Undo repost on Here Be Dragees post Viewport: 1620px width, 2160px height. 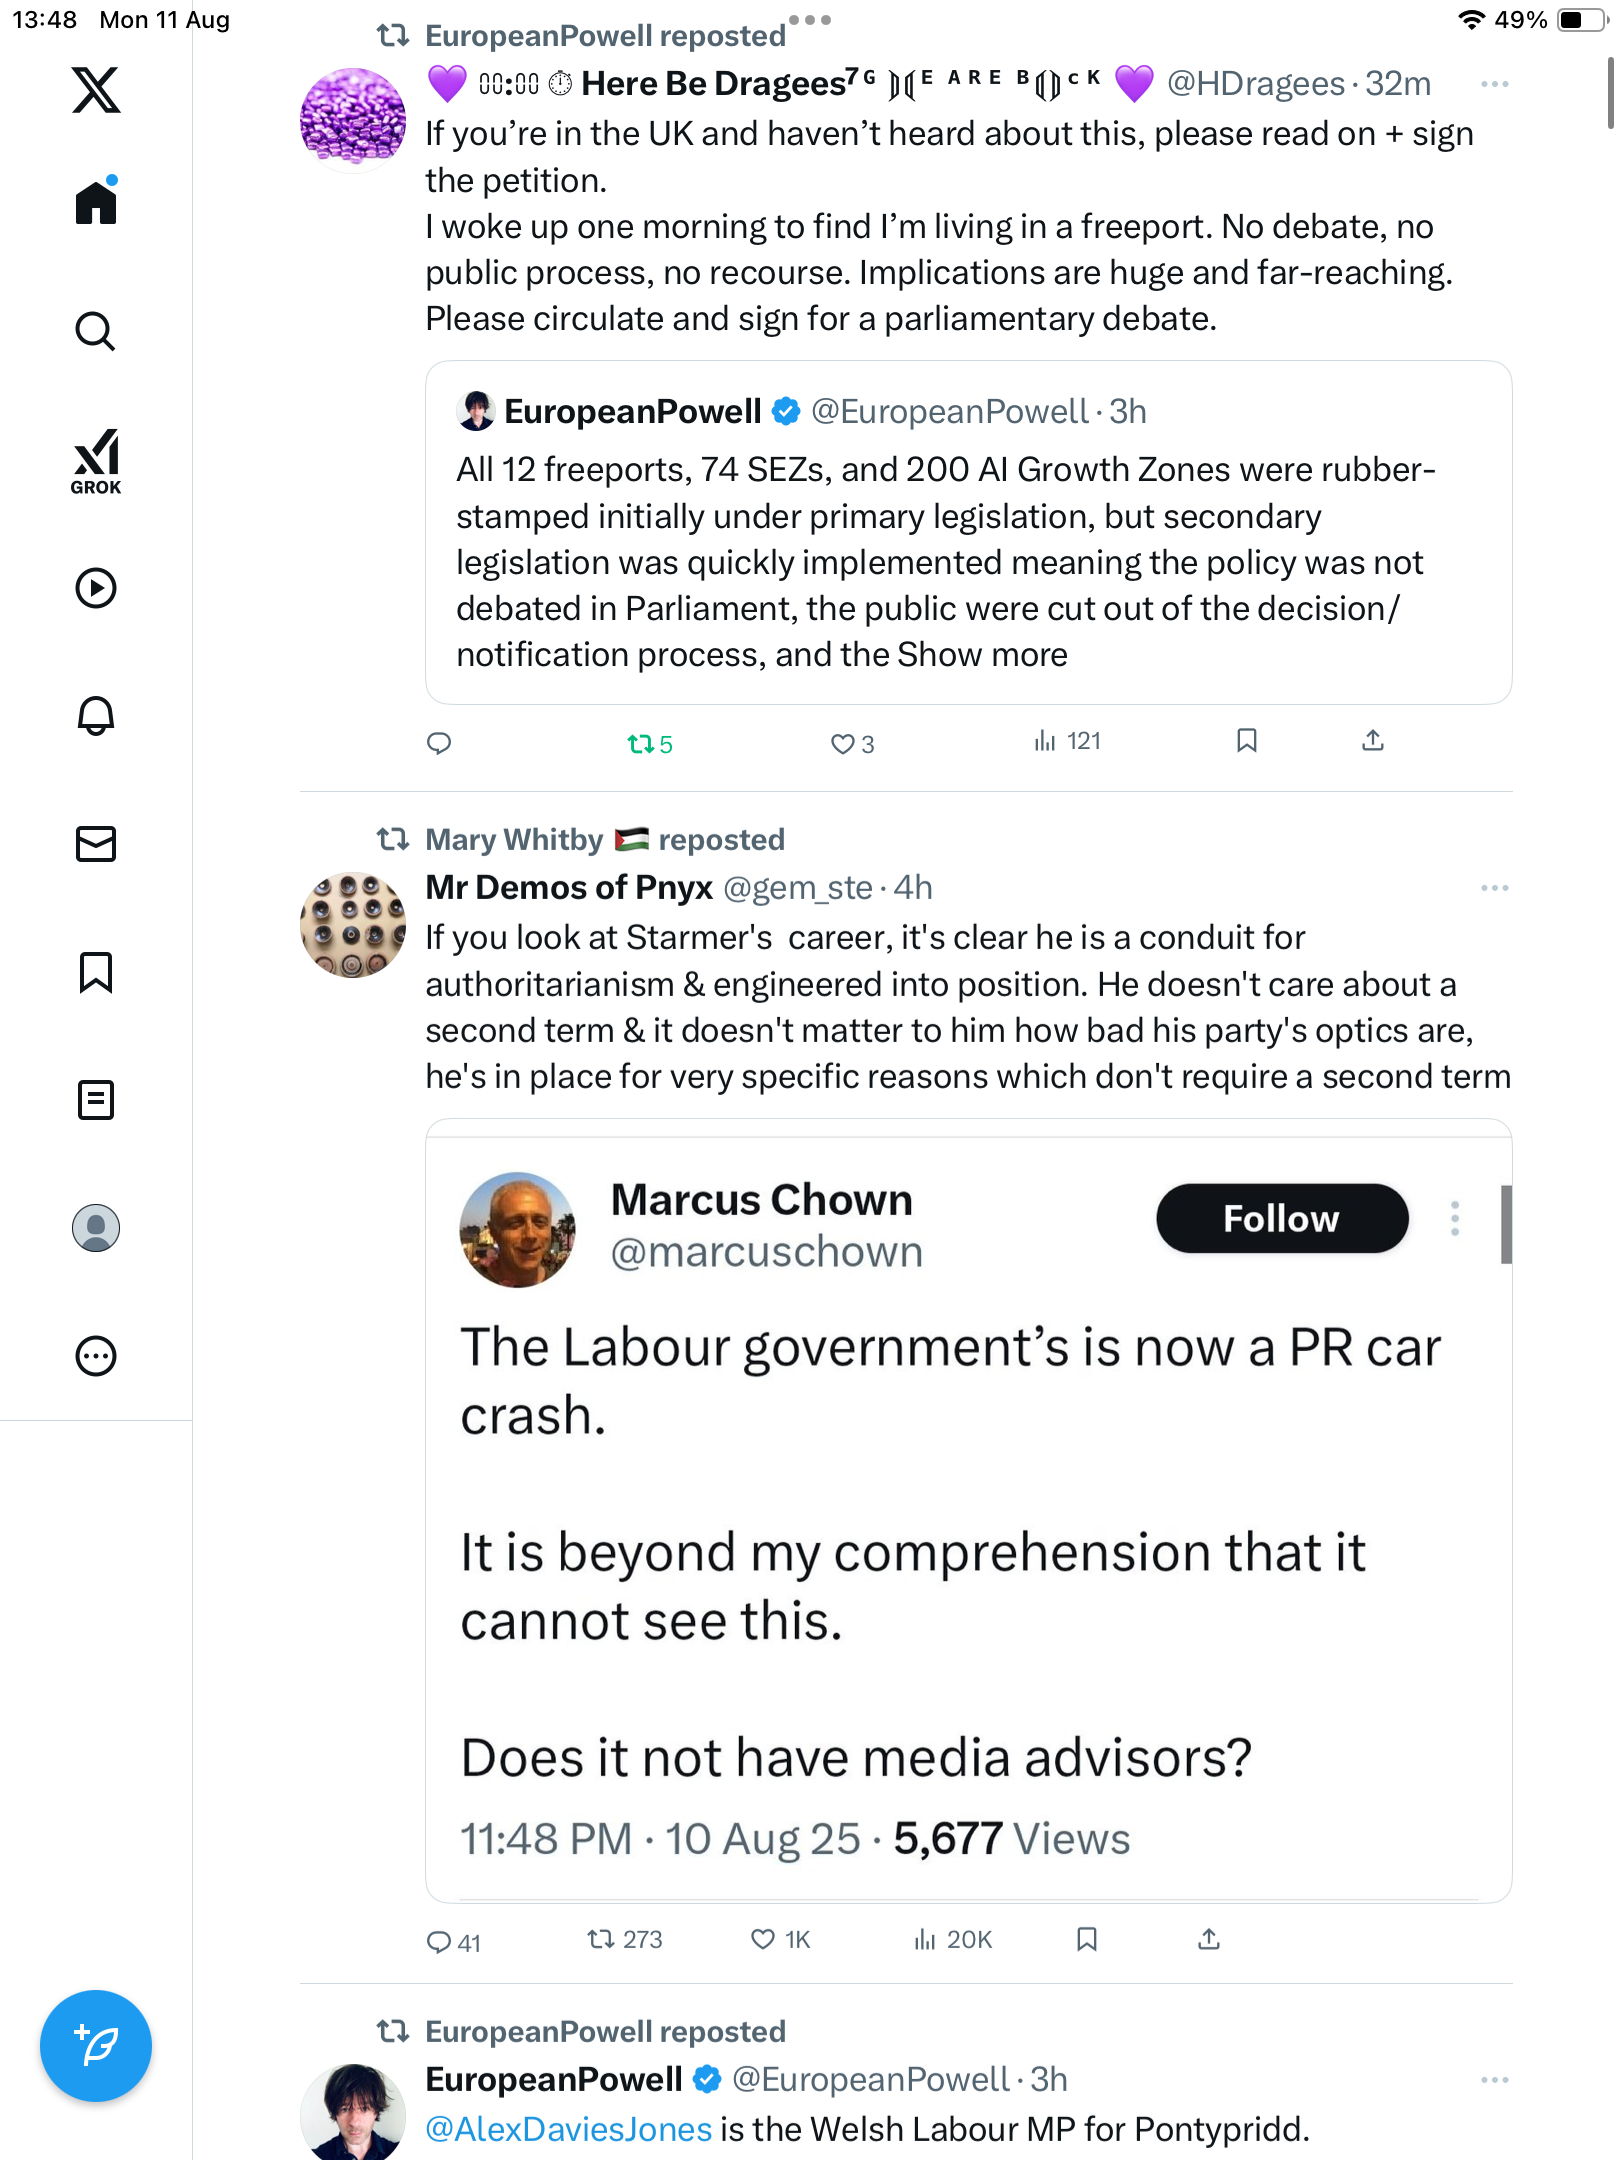pyautogui.click(x=648, y=744)
